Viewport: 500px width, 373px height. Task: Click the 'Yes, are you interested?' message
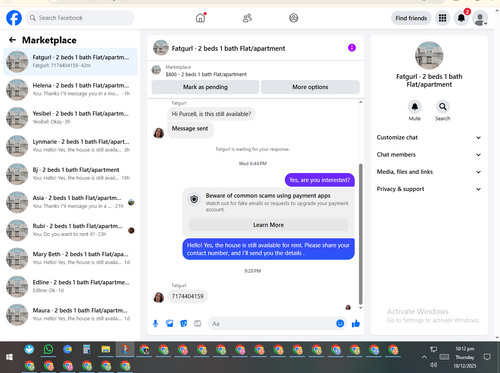point(320,180)
